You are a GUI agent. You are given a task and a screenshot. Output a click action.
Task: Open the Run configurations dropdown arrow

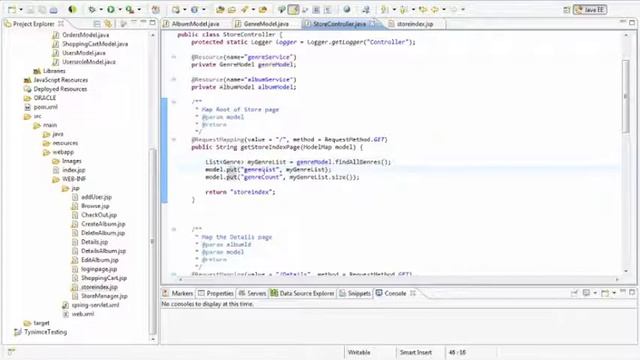[x=120, y=10]
